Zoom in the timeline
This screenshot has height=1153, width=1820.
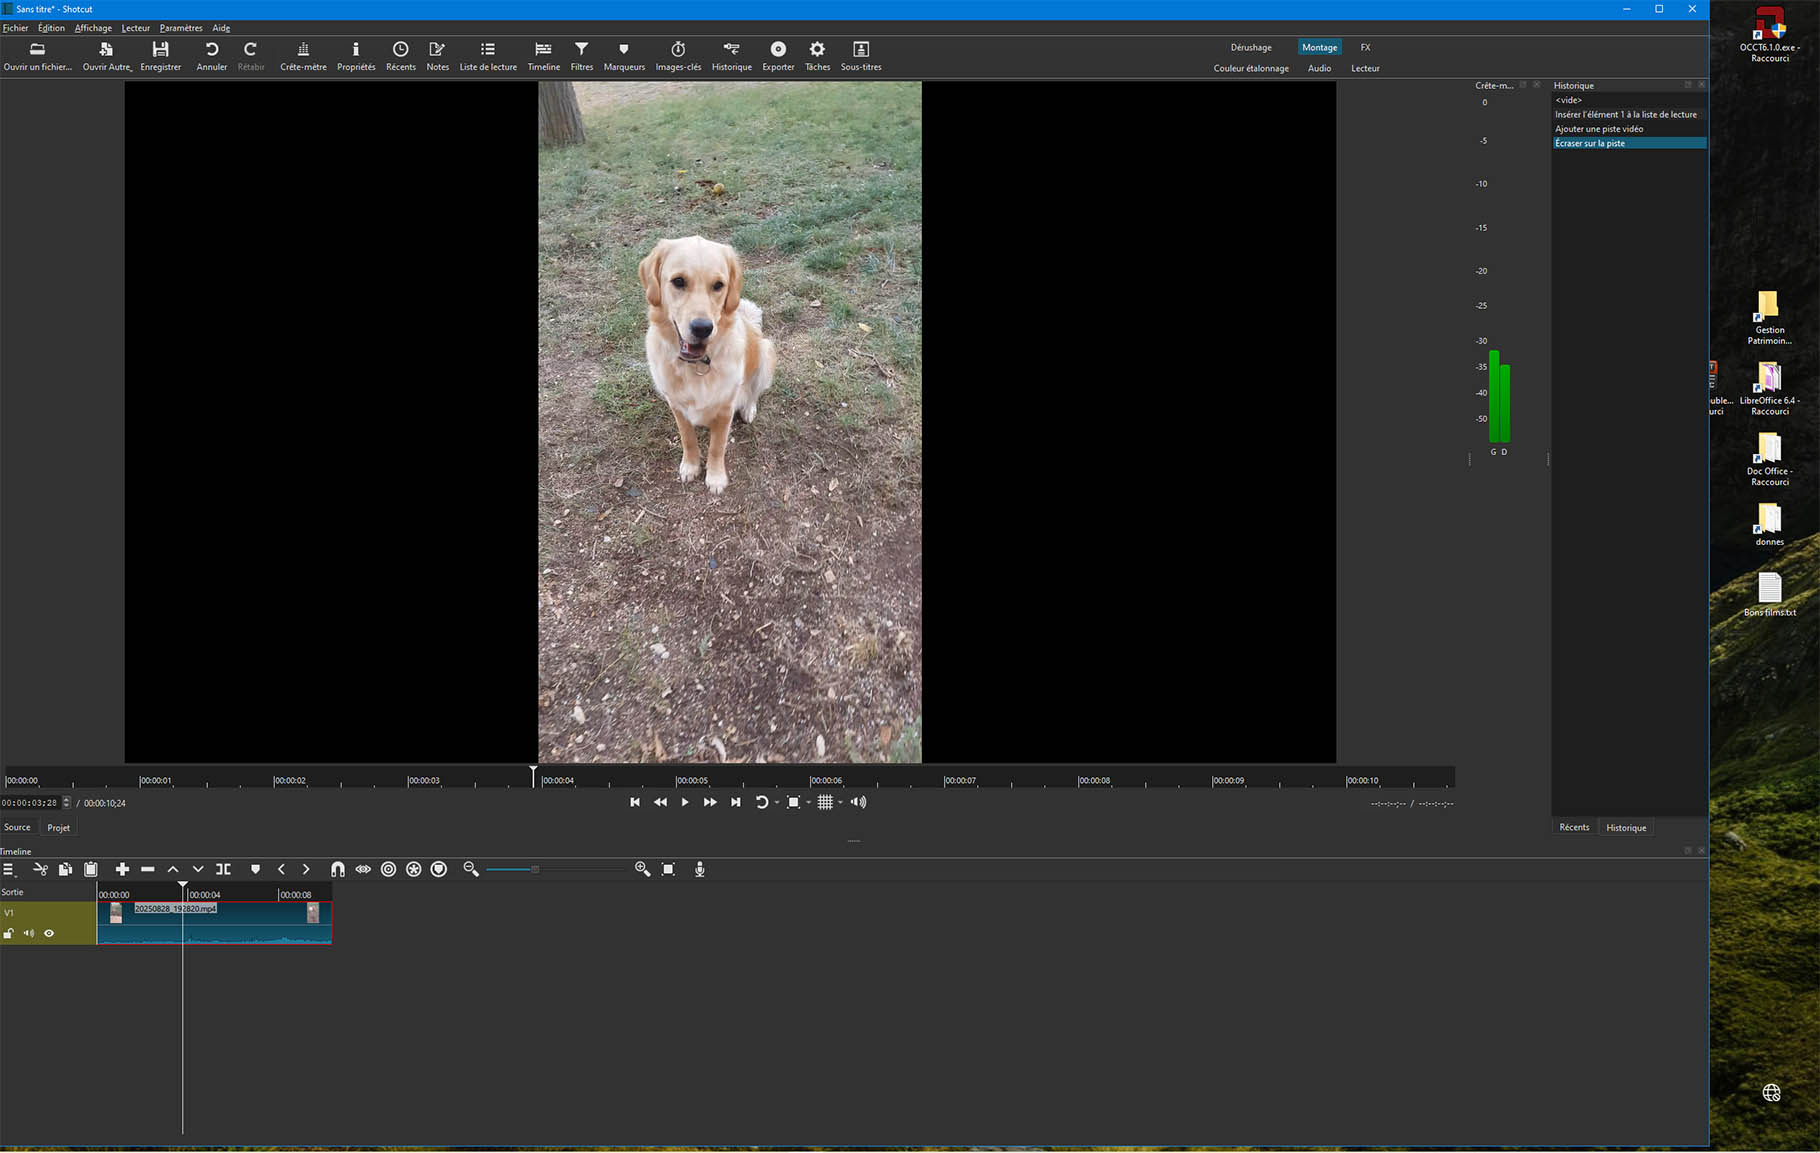(642, 869)
